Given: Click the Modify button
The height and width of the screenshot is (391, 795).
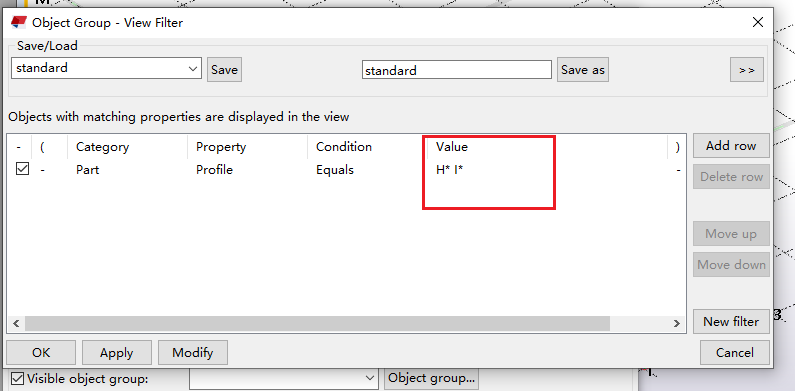Looking at the screenshot, I should coord(193,352).
